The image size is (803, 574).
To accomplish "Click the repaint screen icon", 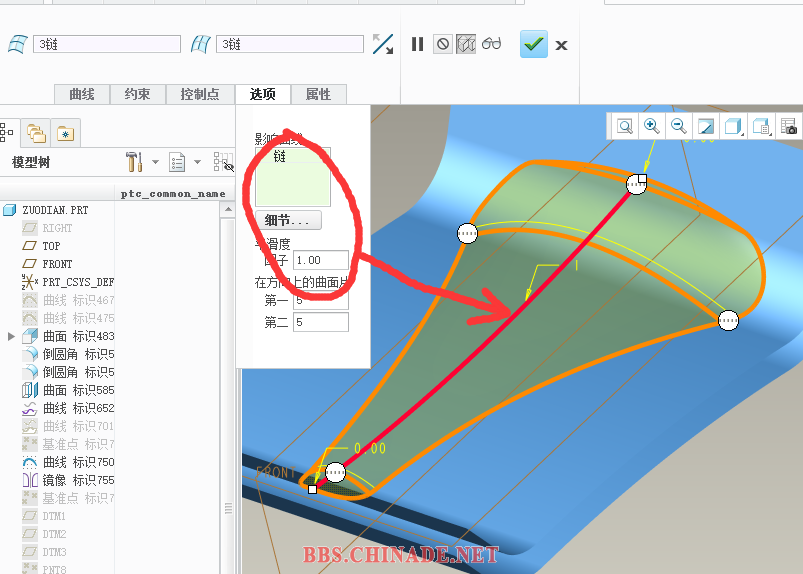I will pyautogui.click(x=706, y=126).
